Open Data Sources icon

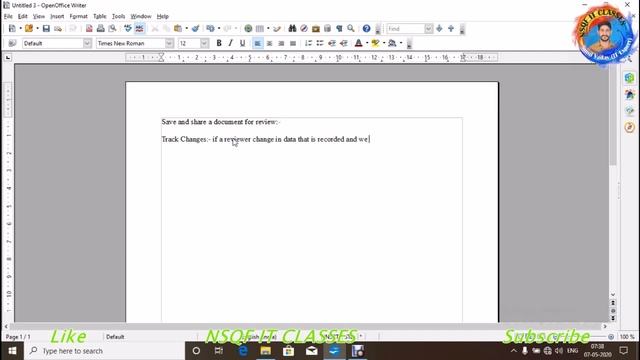click(327, 29)
